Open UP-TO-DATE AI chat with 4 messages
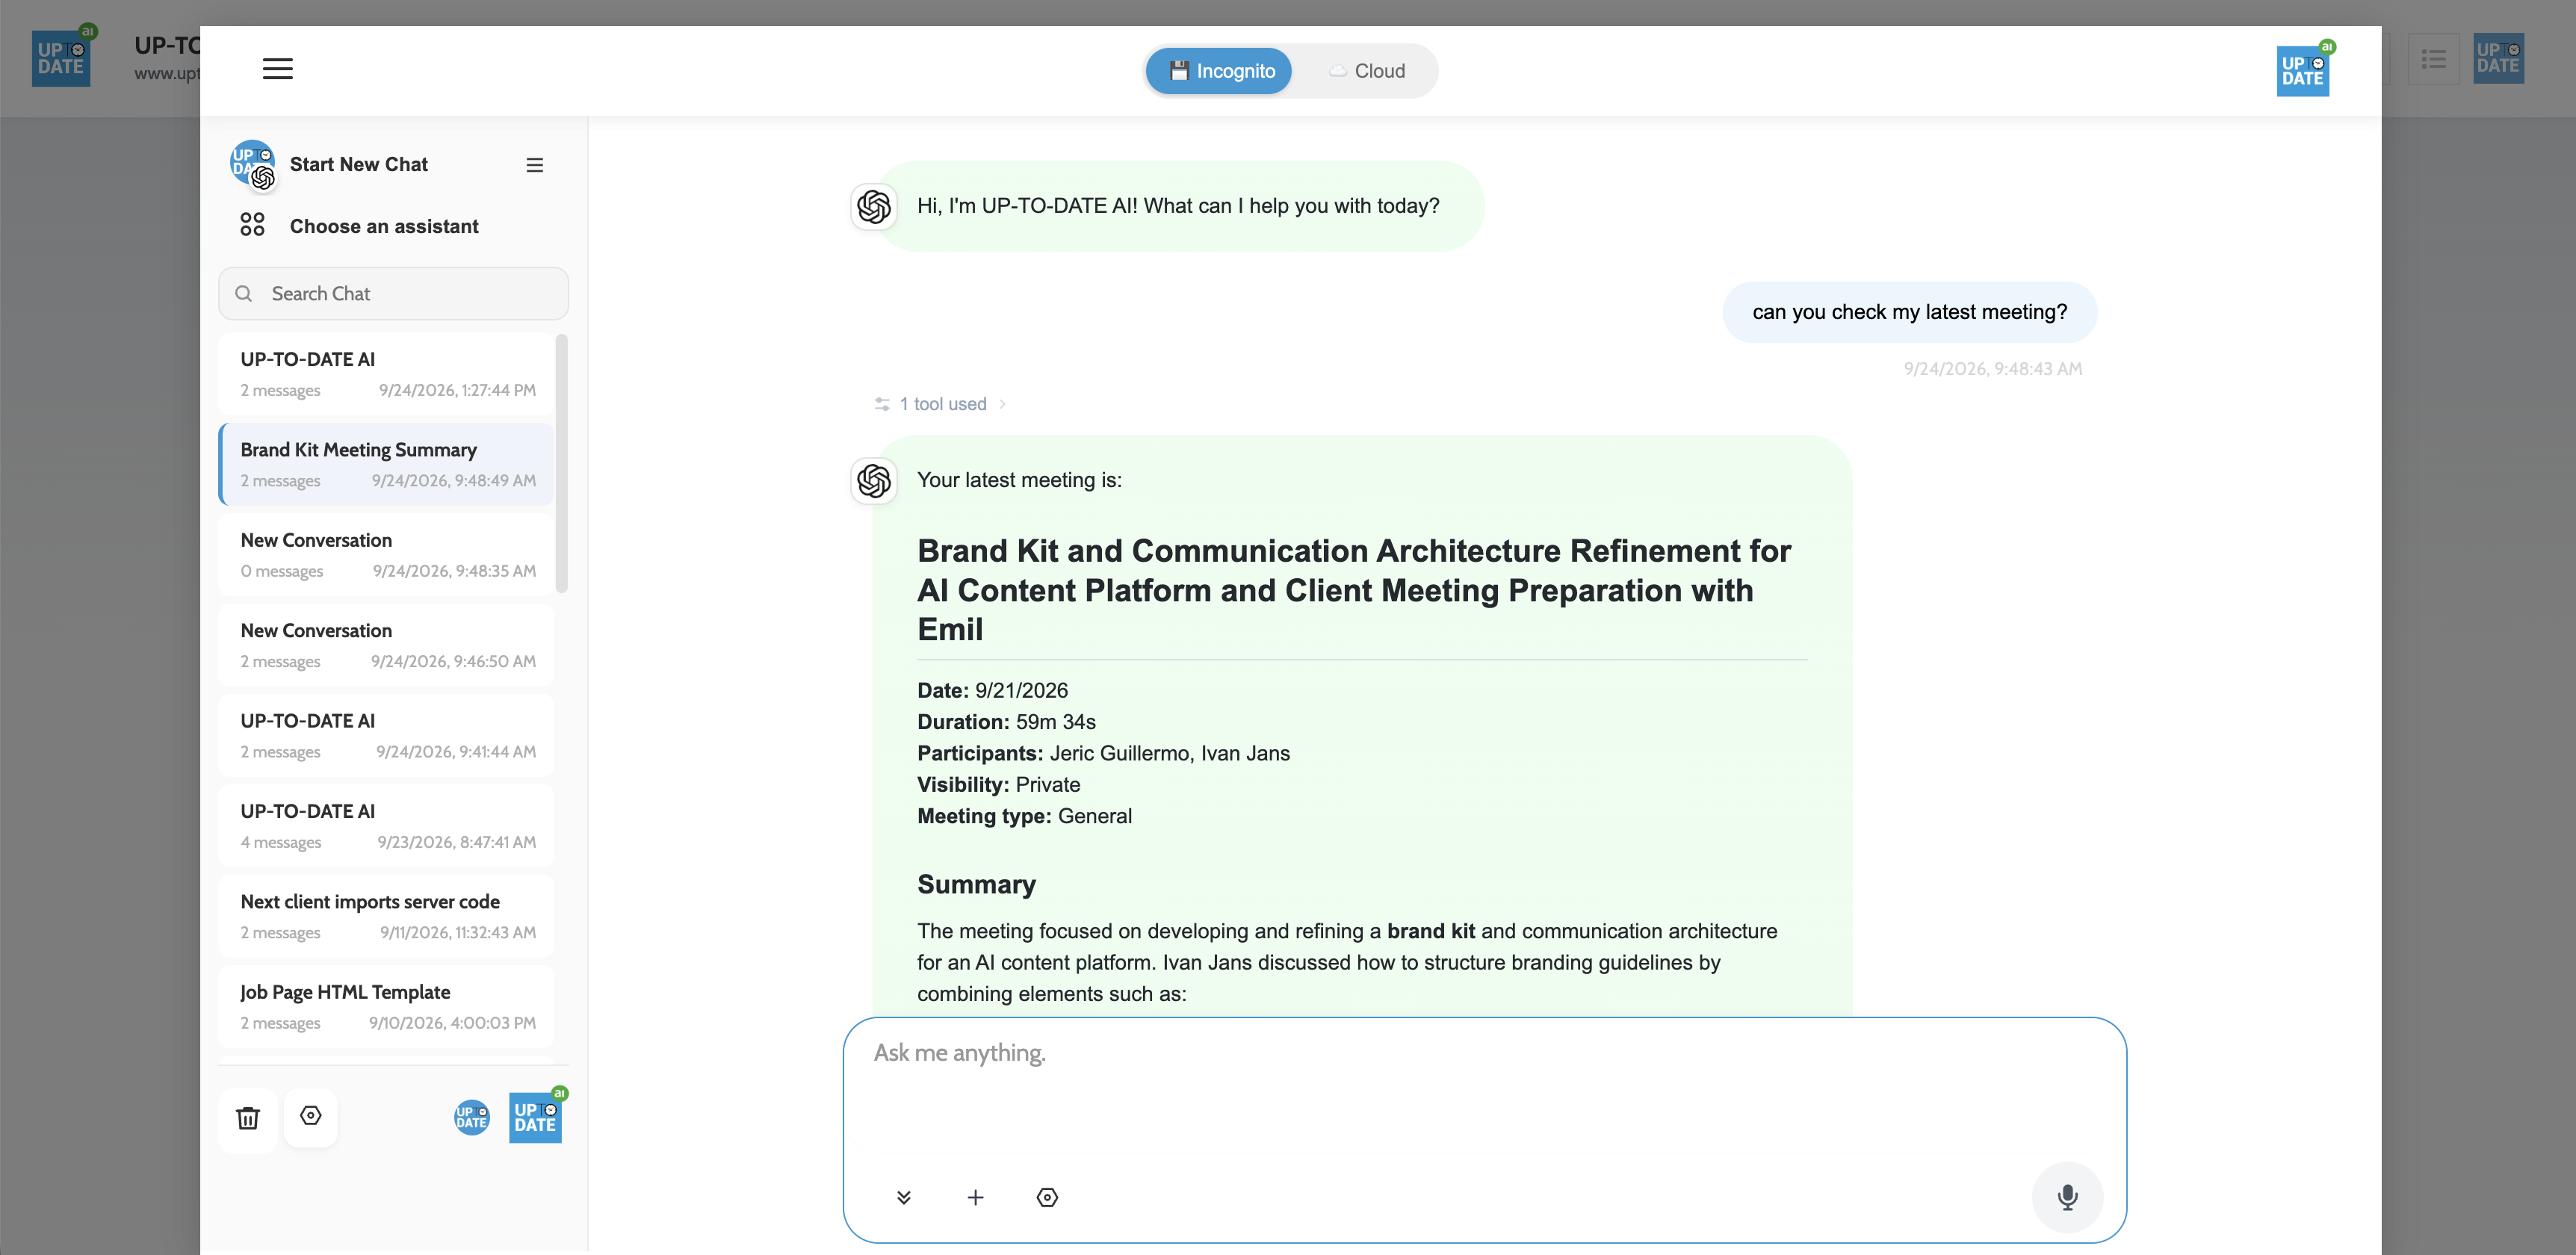 [386, 826]
